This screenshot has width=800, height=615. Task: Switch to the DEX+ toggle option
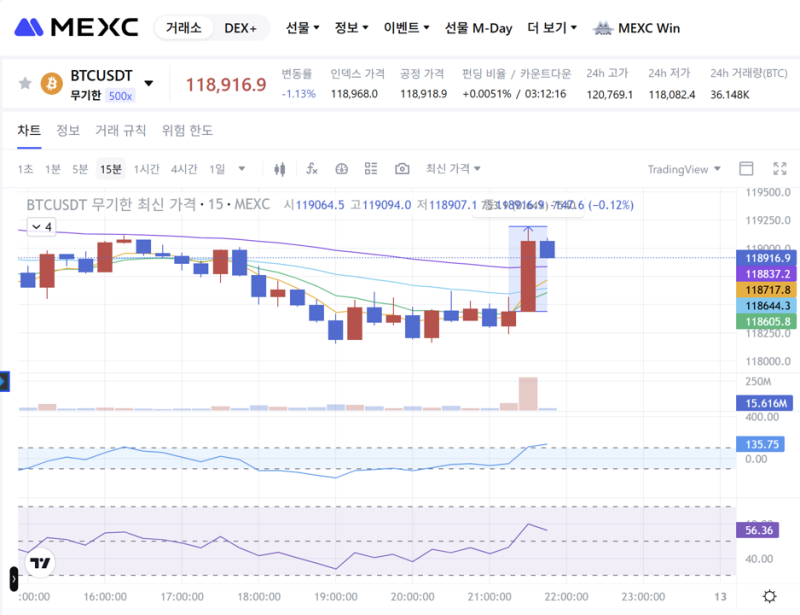(x=240, y=28)
